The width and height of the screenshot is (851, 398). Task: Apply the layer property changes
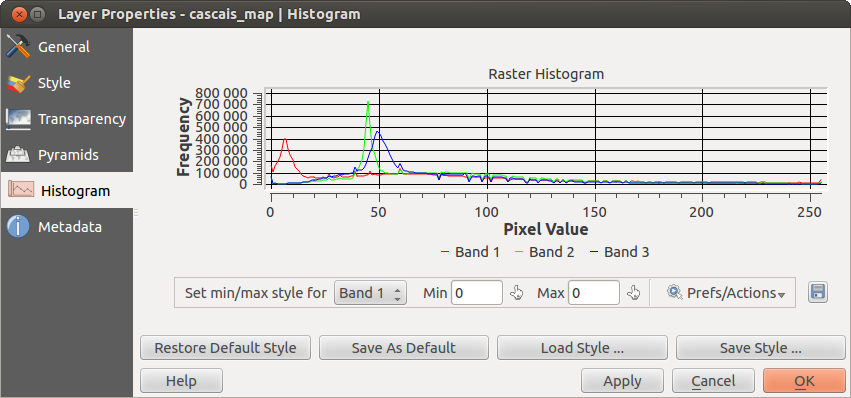622,381
